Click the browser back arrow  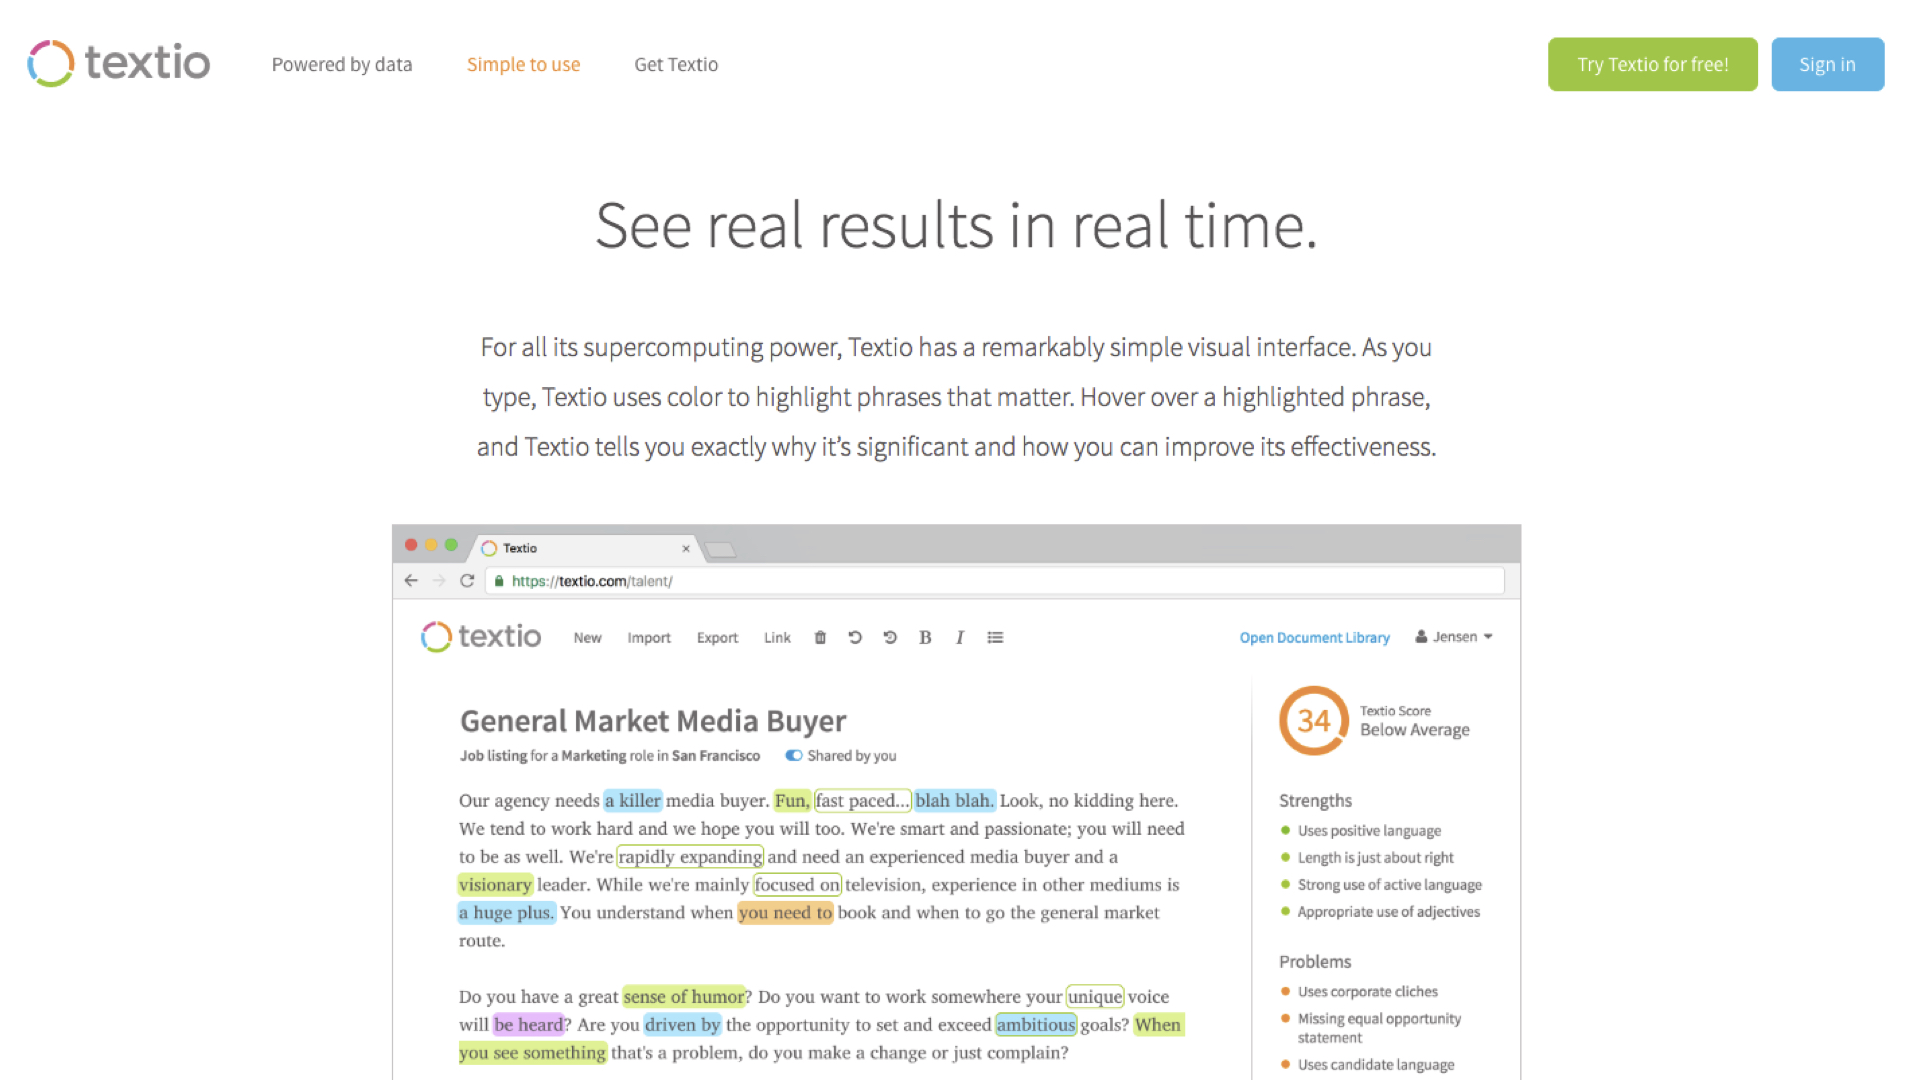pyautogui.click(x=411, y=580)
